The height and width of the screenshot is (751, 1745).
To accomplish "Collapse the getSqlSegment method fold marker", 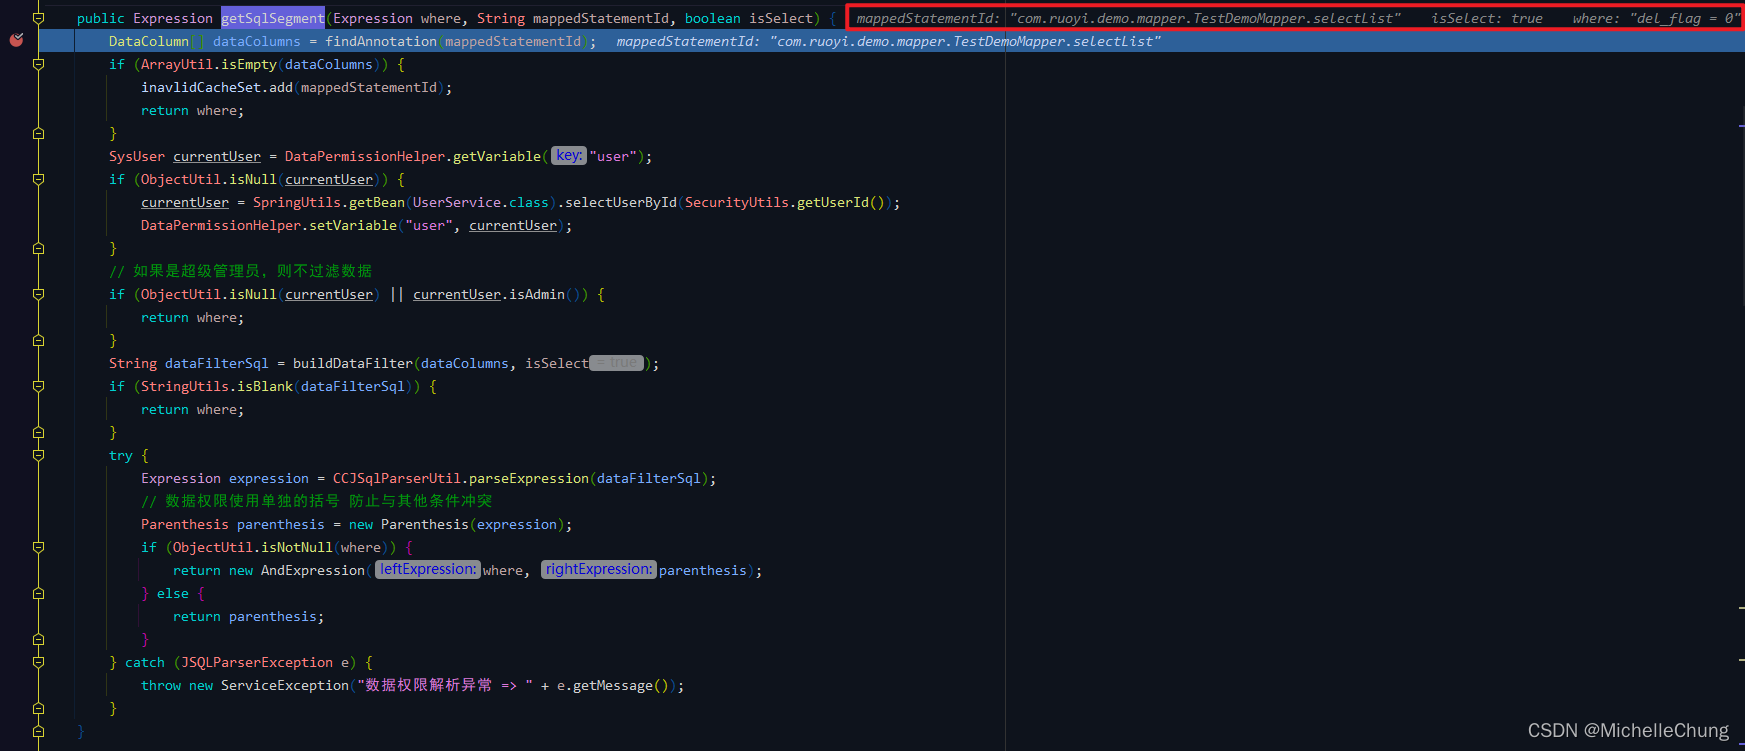I will pyautogui.click(x=38, y=18).
